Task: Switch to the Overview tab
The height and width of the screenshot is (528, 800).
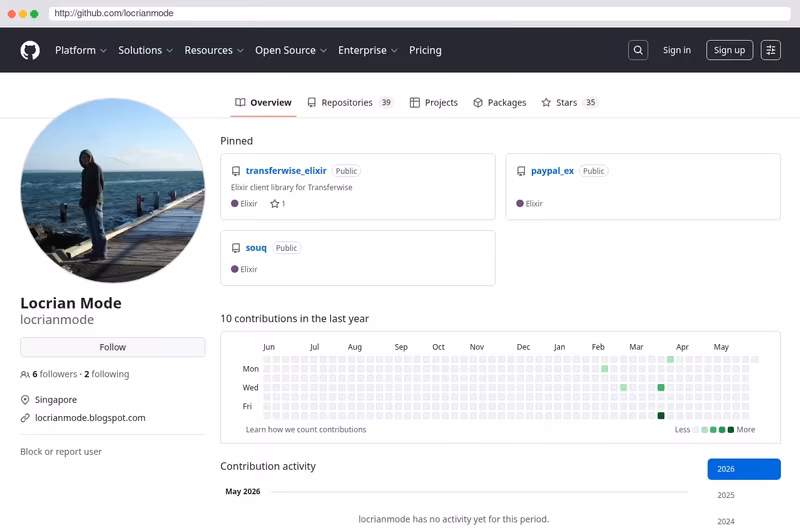Action: pyautogui.click(x=263, y=103)
